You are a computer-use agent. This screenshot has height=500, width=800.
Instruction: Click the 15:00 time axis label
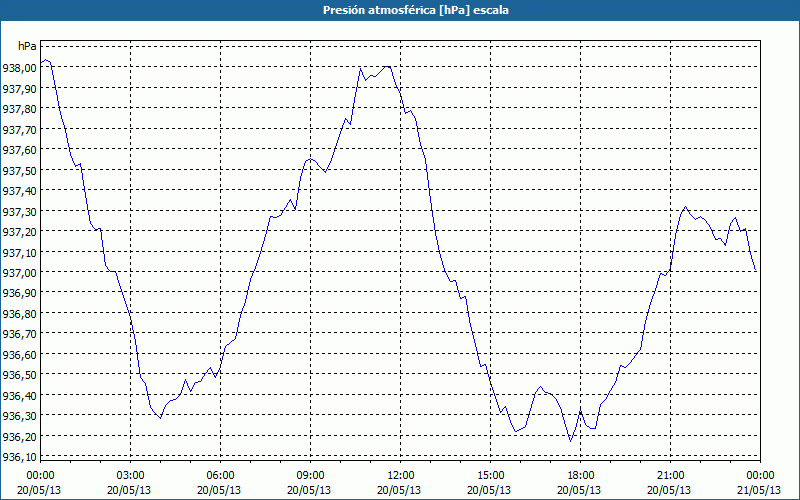[x=490, y=476]
